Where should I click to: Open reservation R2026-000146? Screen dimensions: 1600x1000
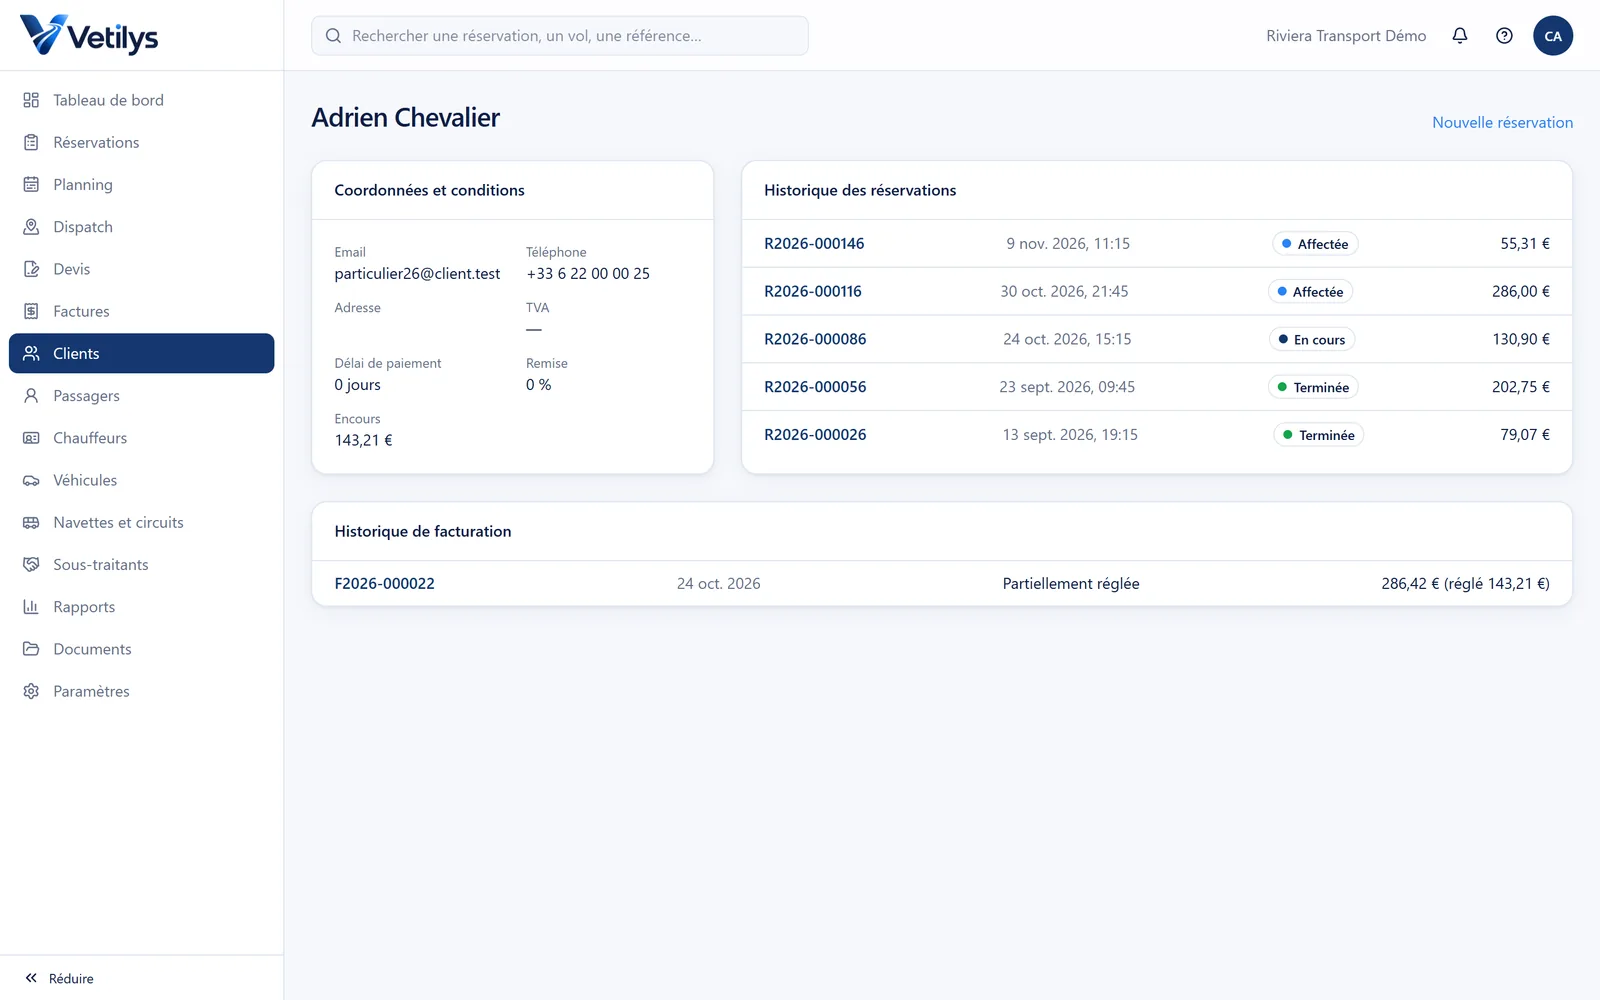point(814,243)
